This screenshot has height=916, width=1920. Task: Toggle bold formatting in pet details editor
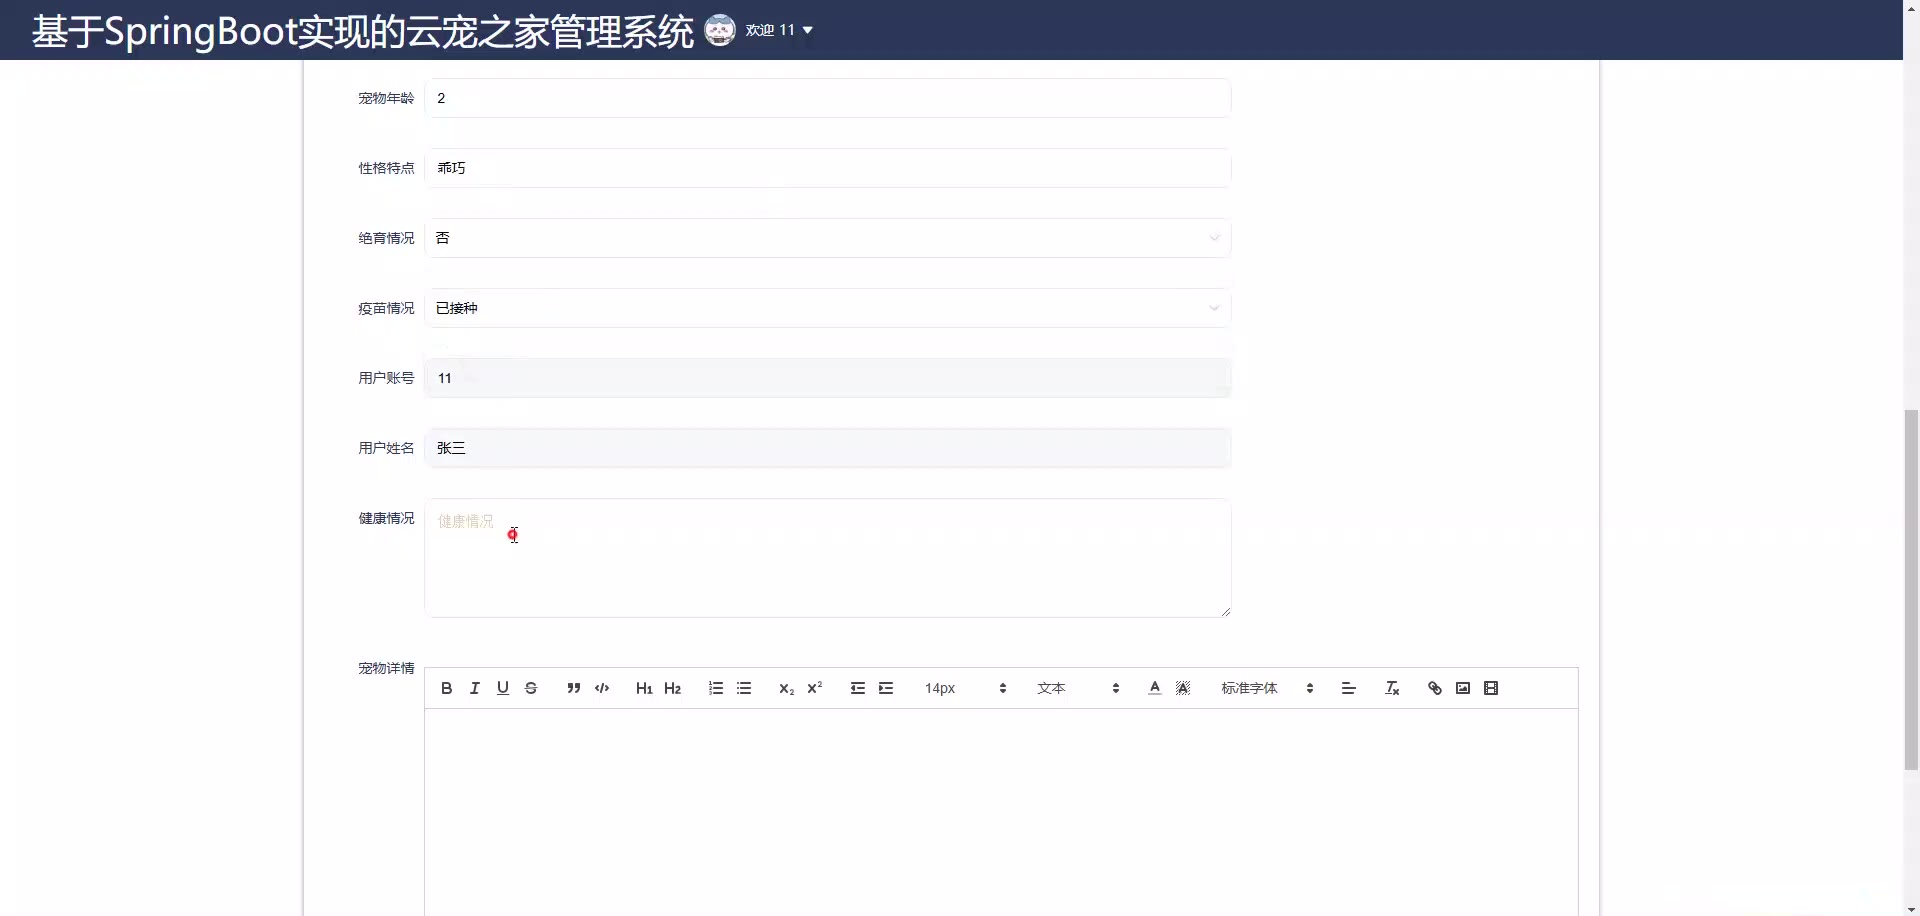coord(446,688)
